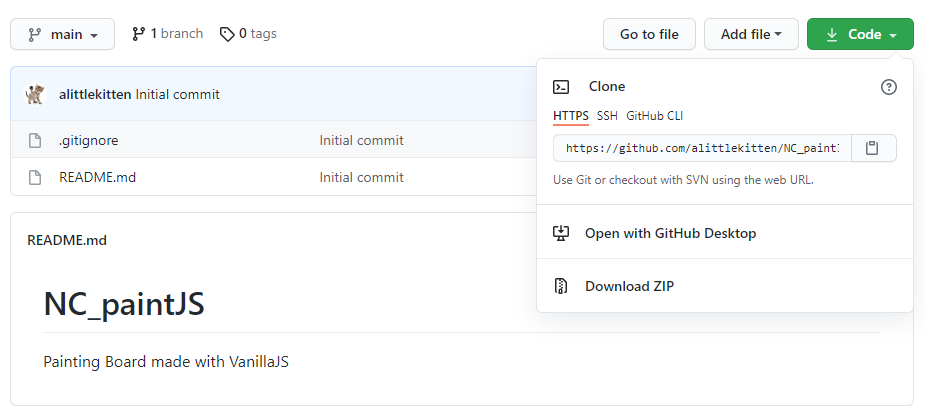Click the Use Git or checkout hint text
This screenshot has height=417, width=926.
(x=683, y=180)
